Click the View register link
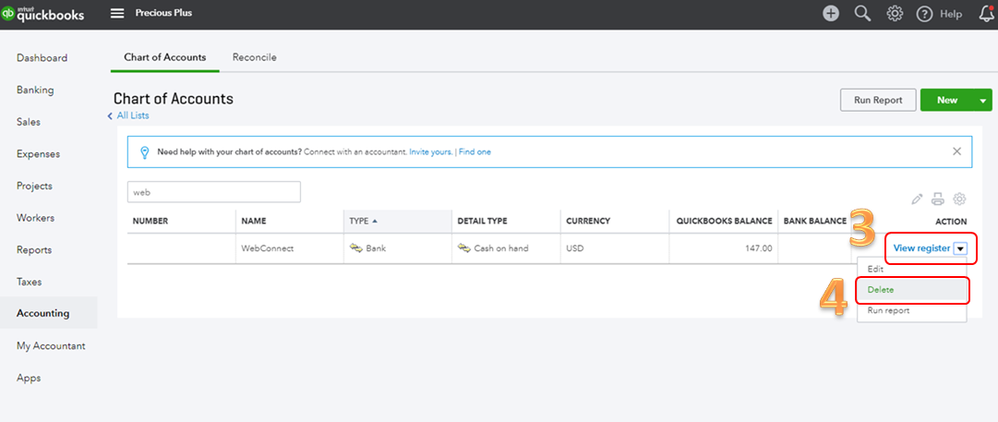 (x=922, y=248)
